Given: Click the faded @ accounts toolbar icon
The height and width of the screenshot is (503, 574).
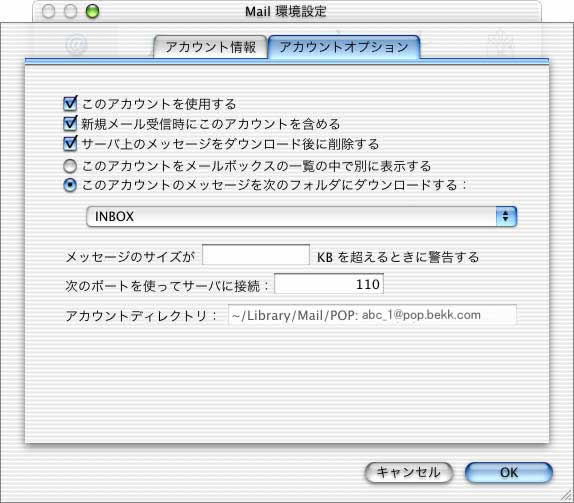Looking at the screenshot, I should [x=76, y=44].
